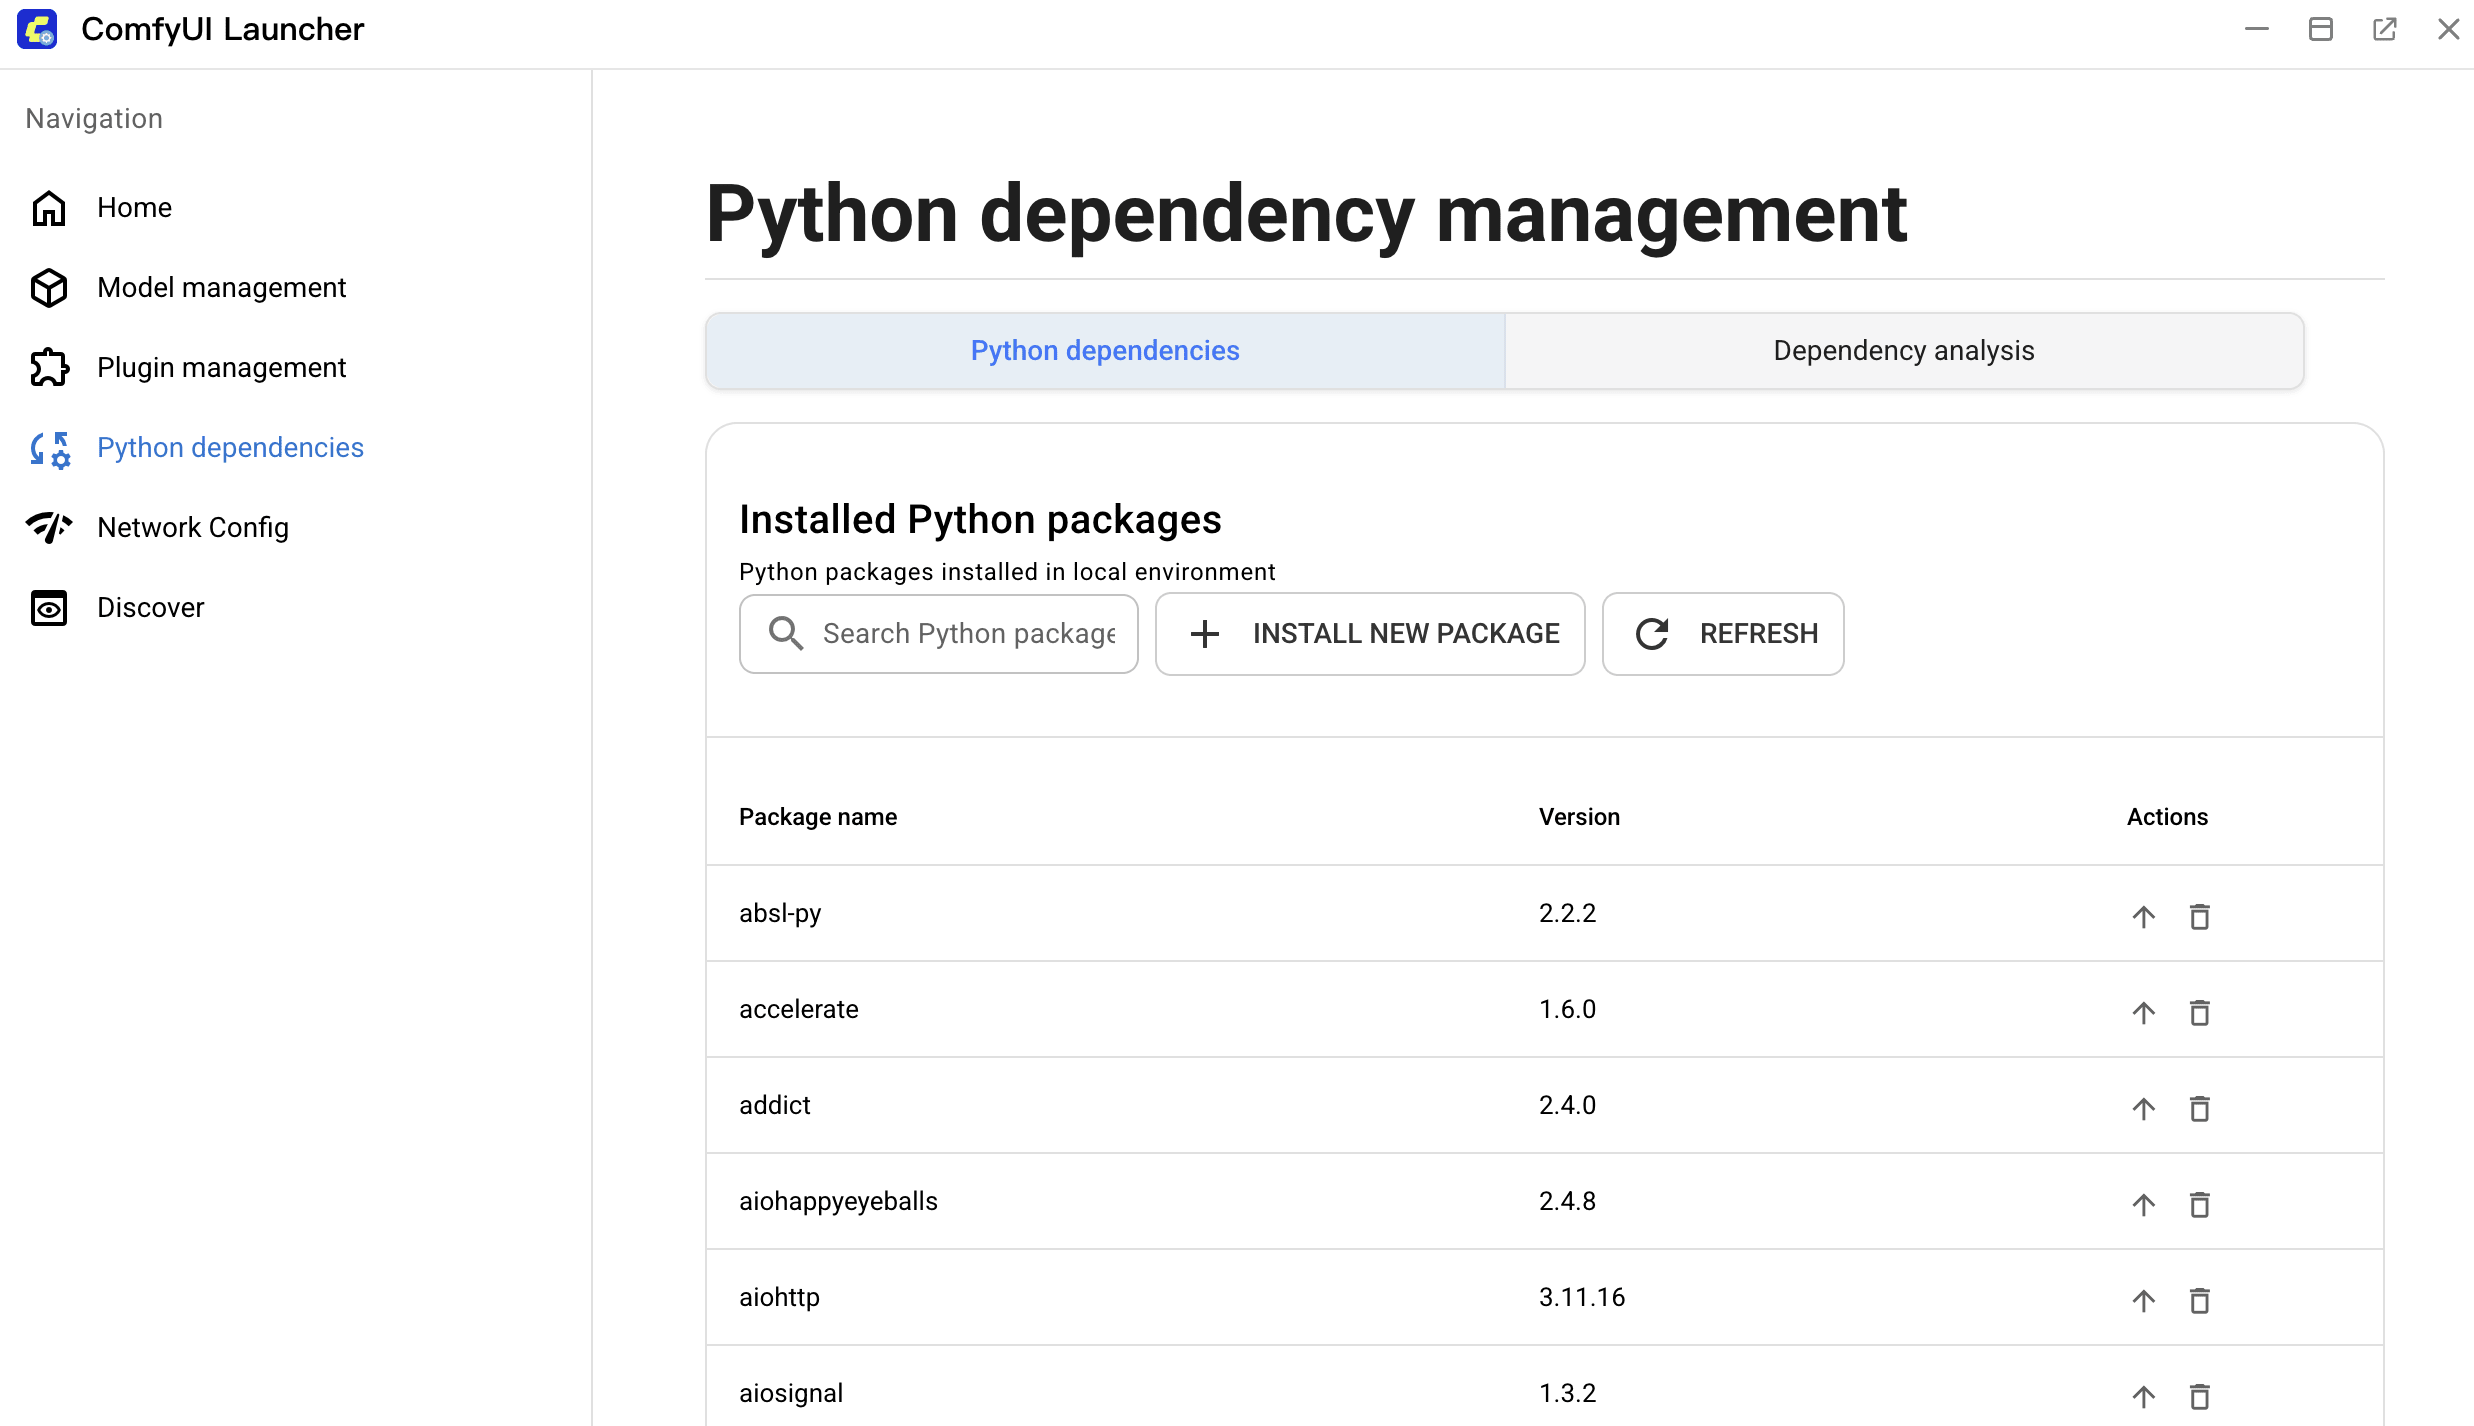Switch to the Dependency analysis tab
The image size is (2474, 1426).
pyautogui.click(x=1903, y=351)
